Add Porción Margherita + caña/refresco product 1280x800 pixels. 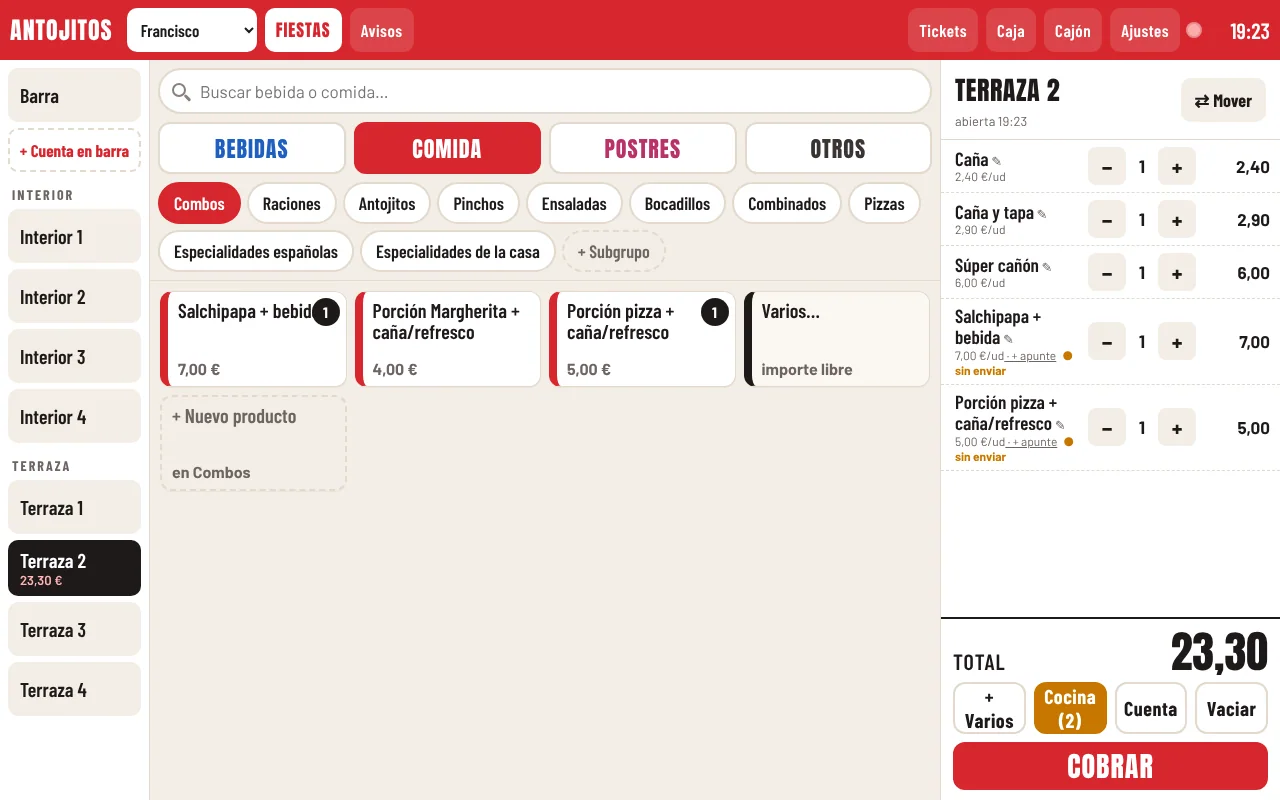[x=447, y=339]
